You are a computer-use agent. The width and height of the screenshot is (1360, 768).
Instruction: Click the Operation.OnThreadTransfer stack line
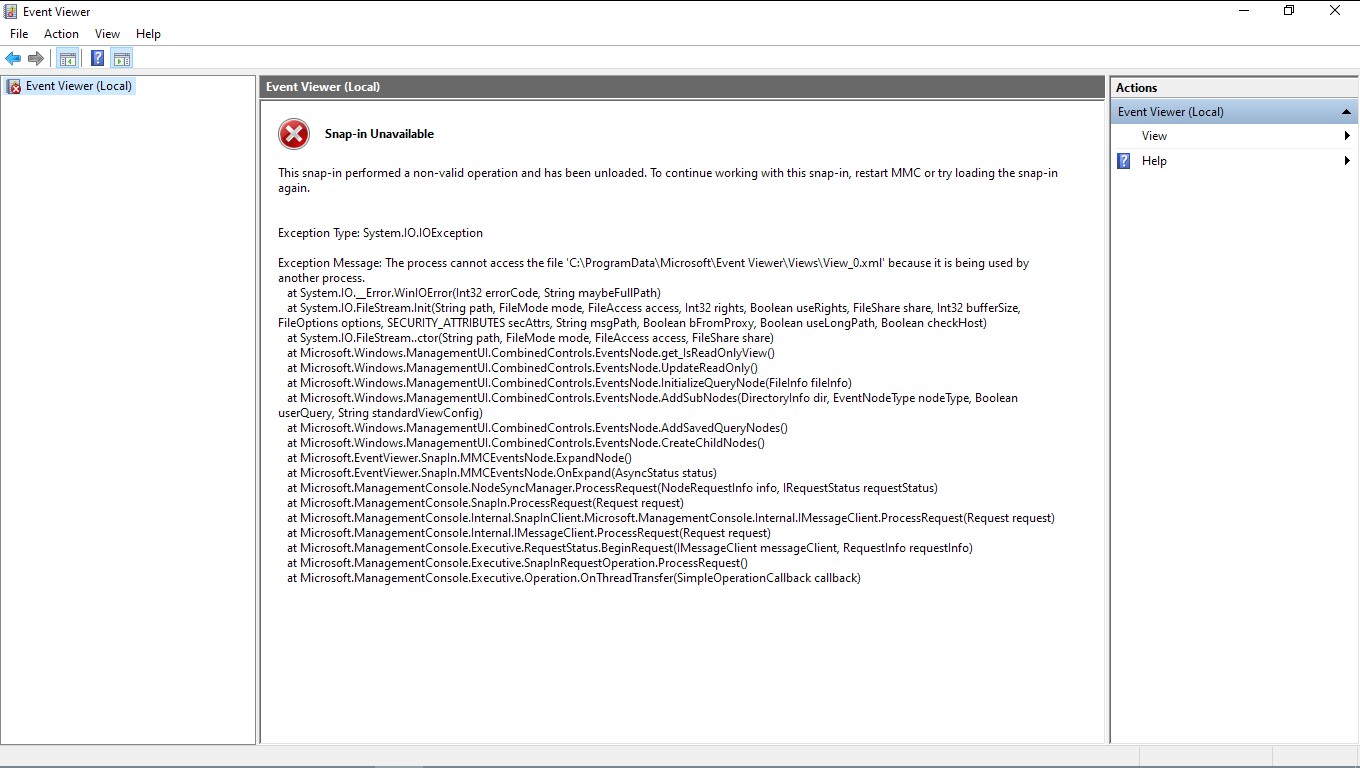[574, 578]
